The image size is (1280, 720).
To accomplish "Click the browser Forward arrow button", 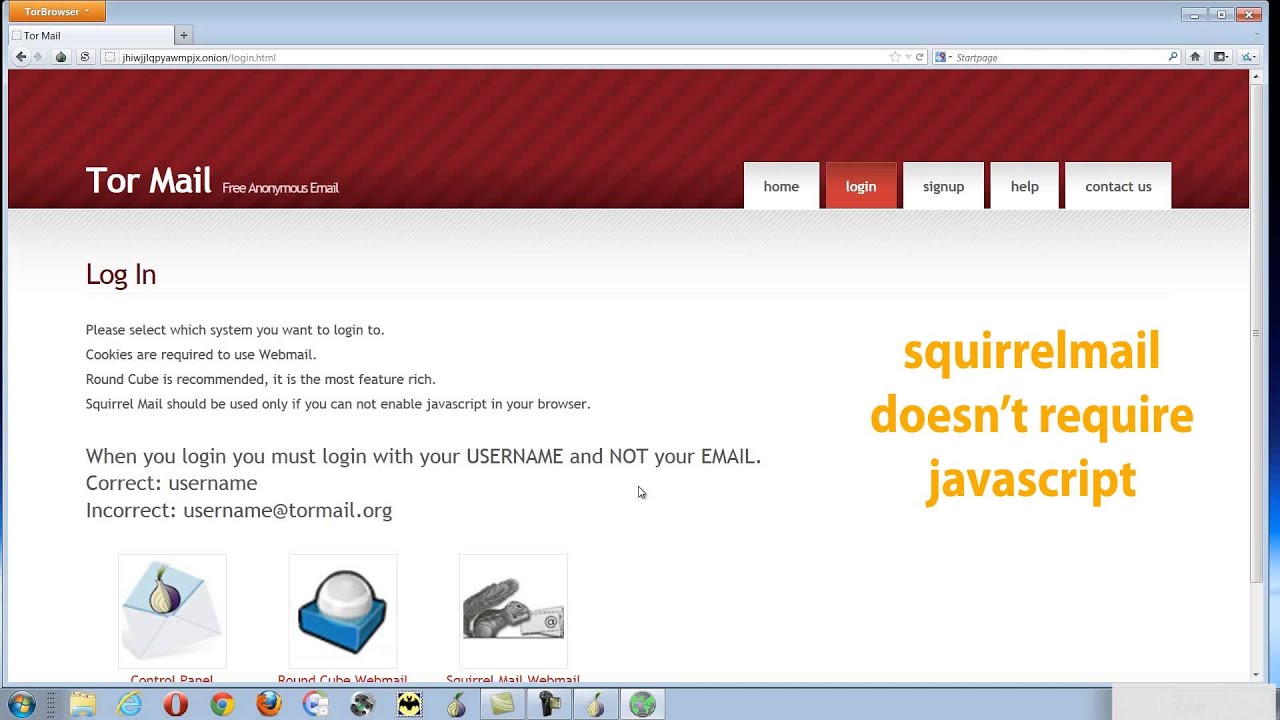I will (x=38, y=57).
